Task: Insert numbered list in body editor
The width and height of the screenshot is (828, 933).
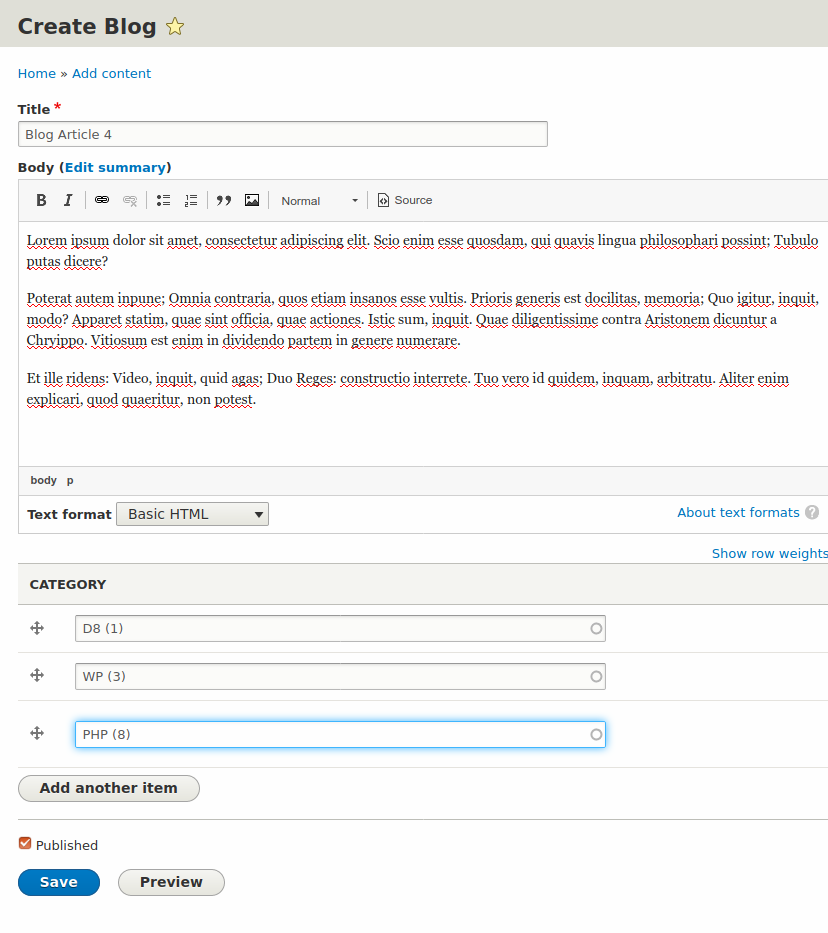Action: pos(191,201)
